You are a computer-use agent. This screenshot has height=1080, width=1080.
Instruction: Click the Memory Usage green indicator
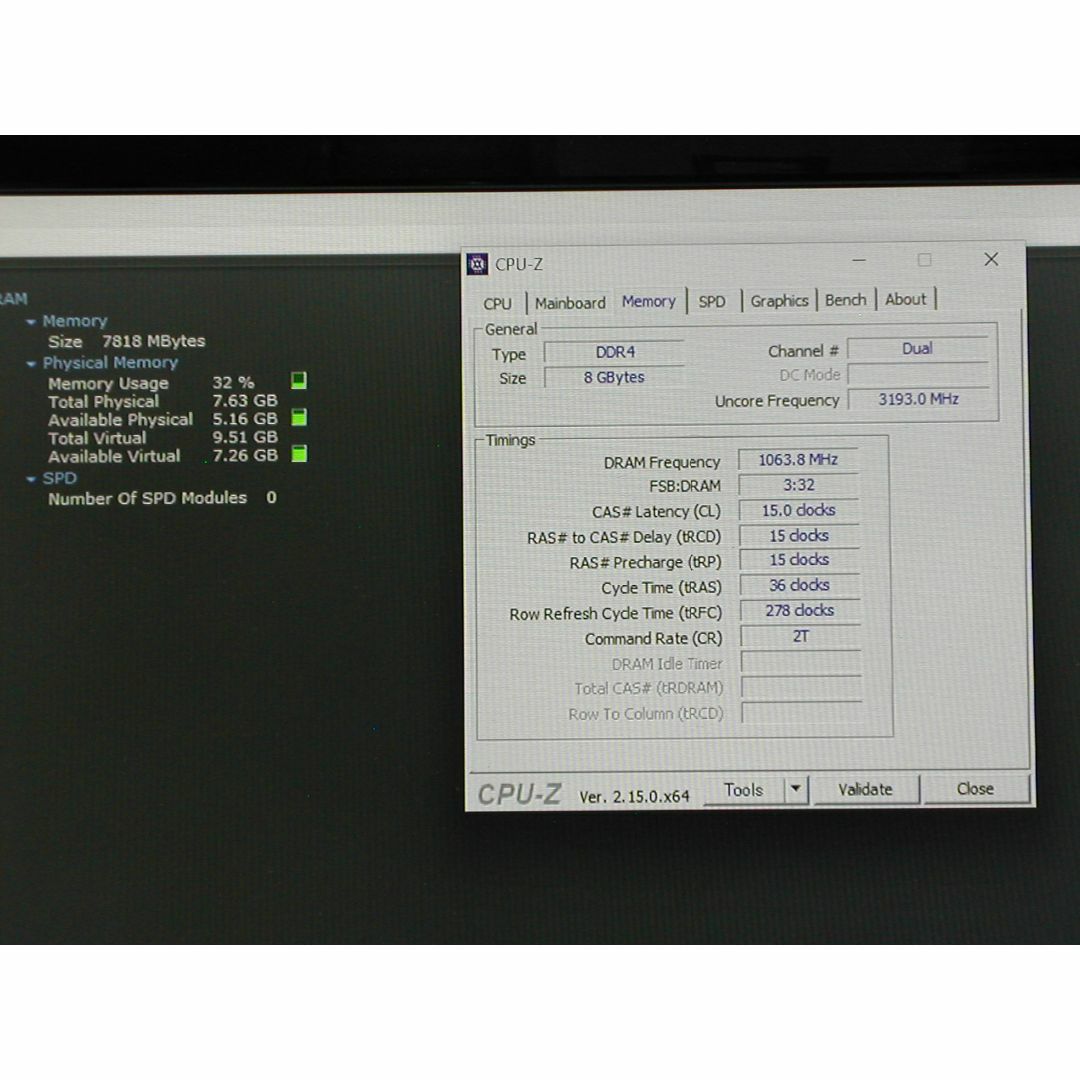coord(299,380)
